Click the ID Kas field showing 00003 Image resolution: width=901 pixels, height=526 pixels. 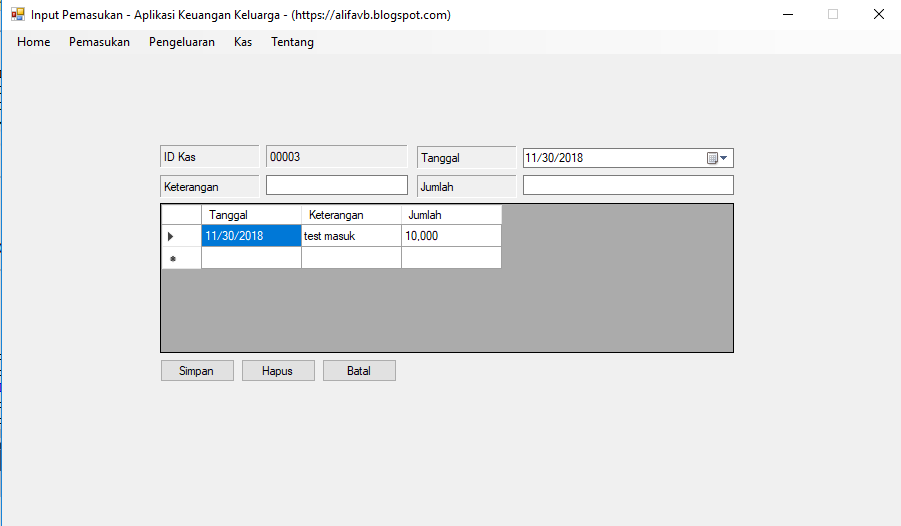[337, 157]
